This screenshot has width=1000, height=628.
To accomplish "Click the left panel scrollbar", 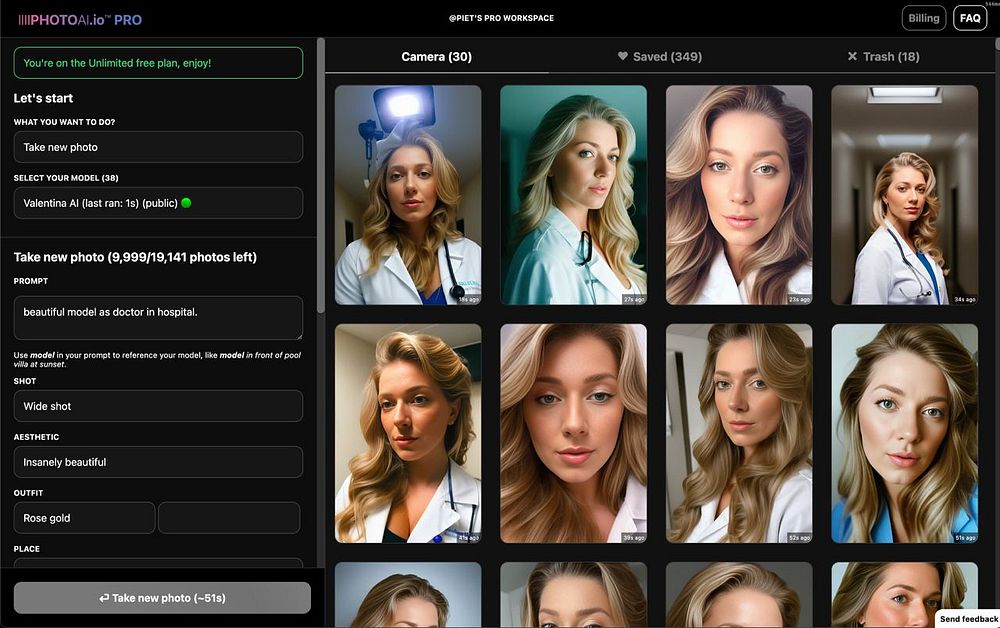I will pyautogui.click(x=321, y=175).
